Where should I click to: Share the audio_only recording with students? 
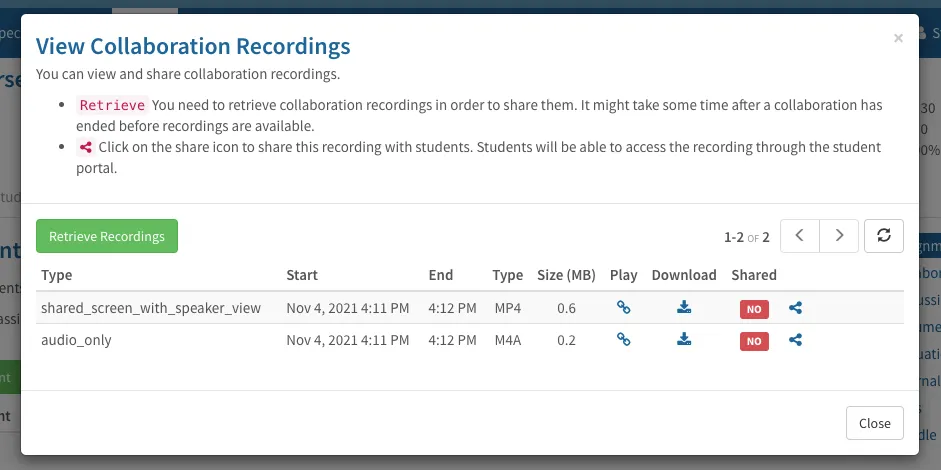795,340
